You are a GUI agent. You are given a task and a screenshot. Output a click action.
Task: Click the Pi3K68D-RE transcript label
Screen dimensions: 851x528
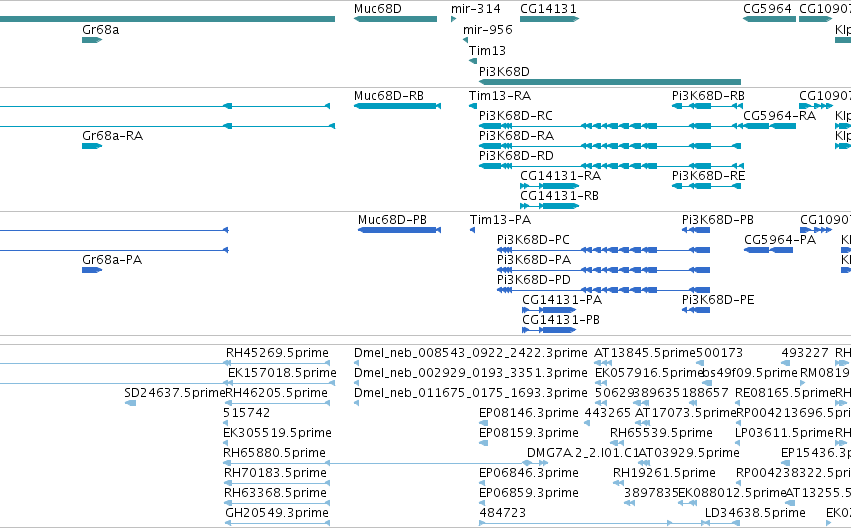pyautogui.click(x=708, y=176)
